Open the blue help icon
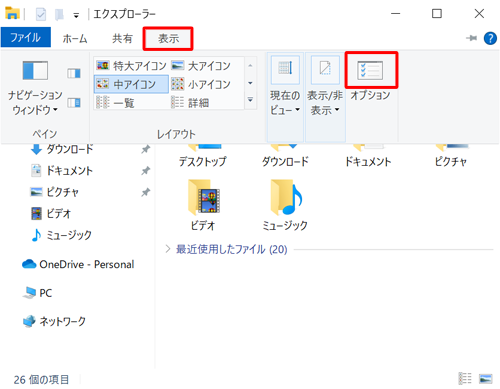This screenshot has width=500, height=389. click(x=490, y=38)
